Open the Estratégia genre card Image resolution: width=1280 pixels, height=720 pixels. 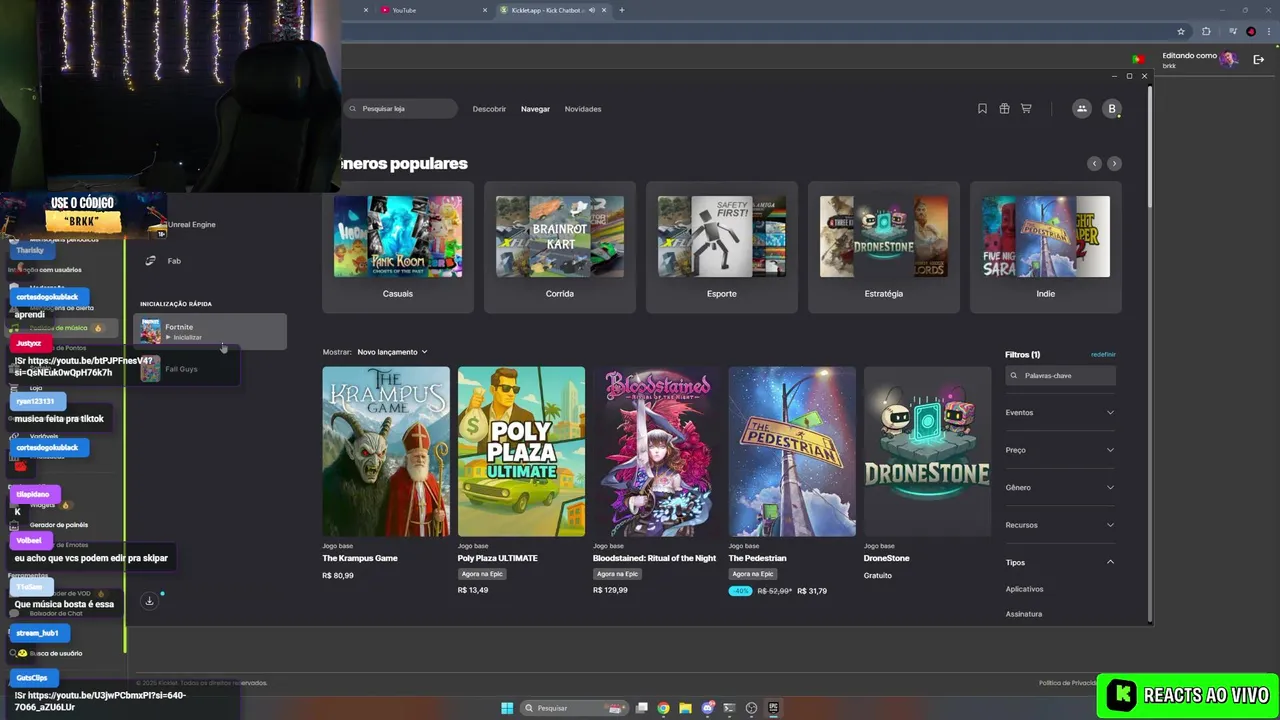click(883, 248)
